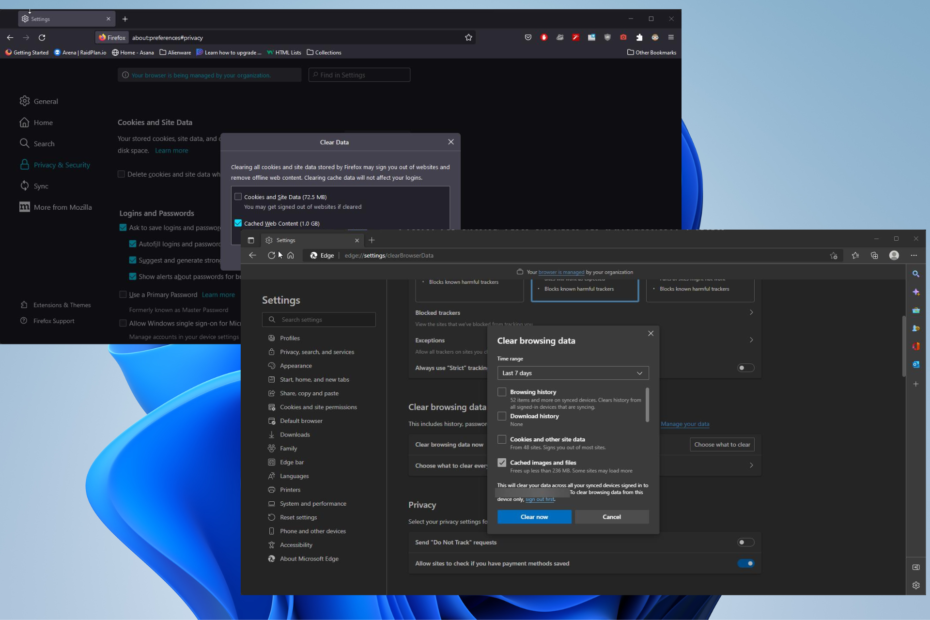Expand the Blocked trackers row
Image resolution: width=930 pixels, height=620 pixels.
[x=751, y=313]
